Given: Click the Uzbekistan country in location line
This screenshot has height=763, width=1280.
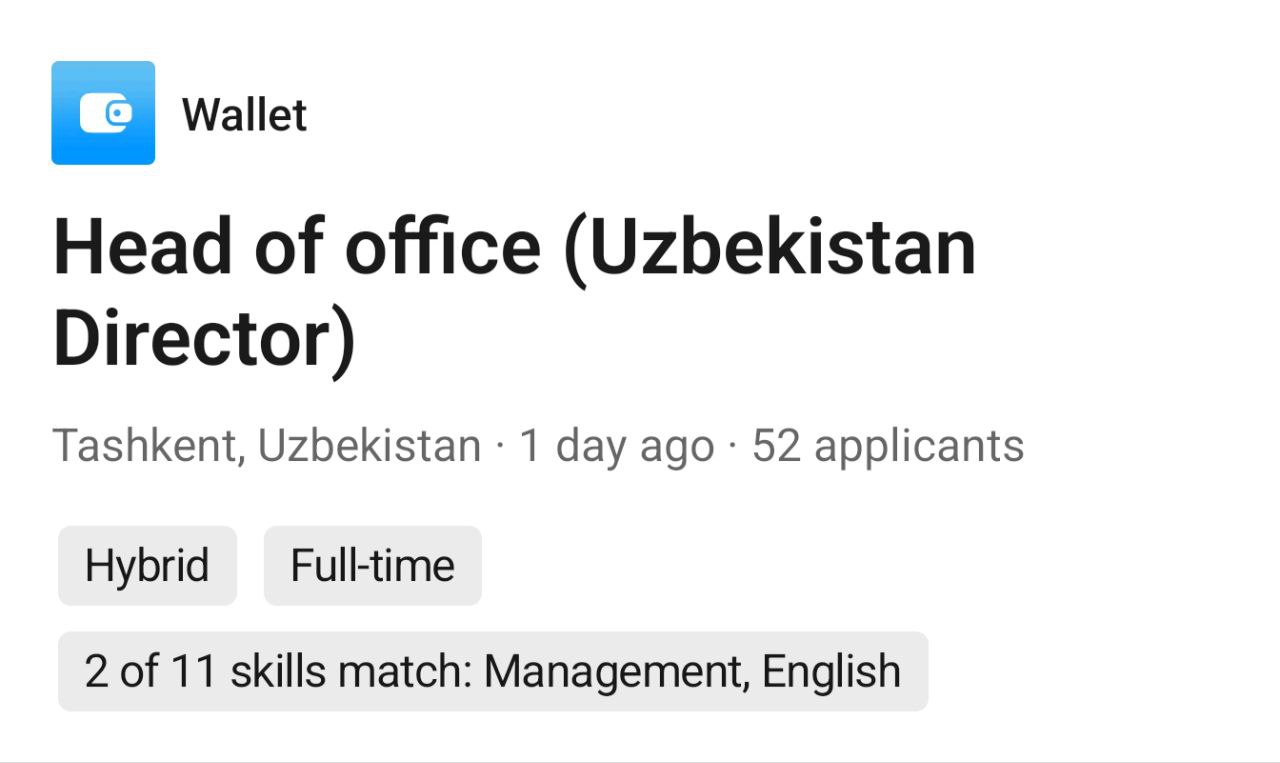Looking at the screenshot, I should [369, 446].
